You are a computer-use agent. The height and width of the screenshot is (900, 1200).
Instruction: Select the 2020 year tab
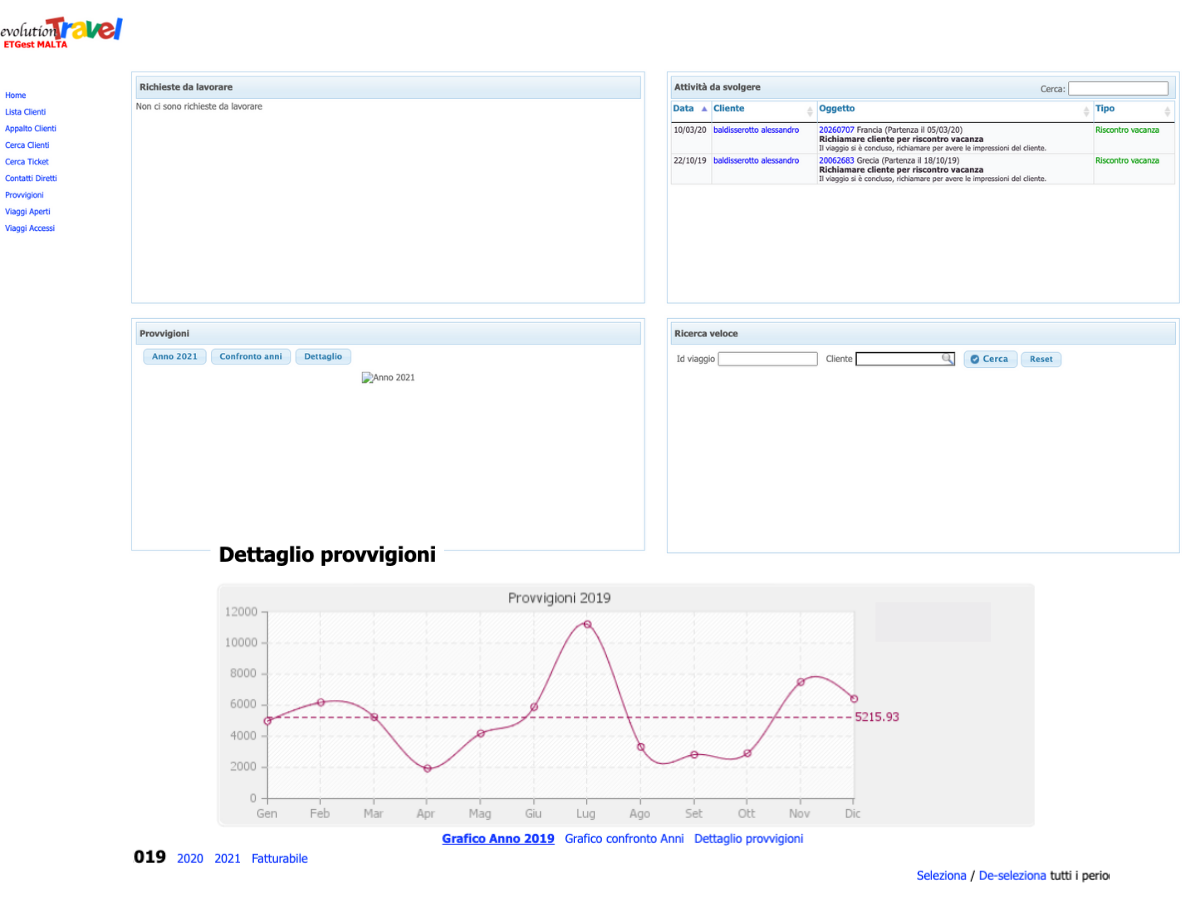[190, 859]
